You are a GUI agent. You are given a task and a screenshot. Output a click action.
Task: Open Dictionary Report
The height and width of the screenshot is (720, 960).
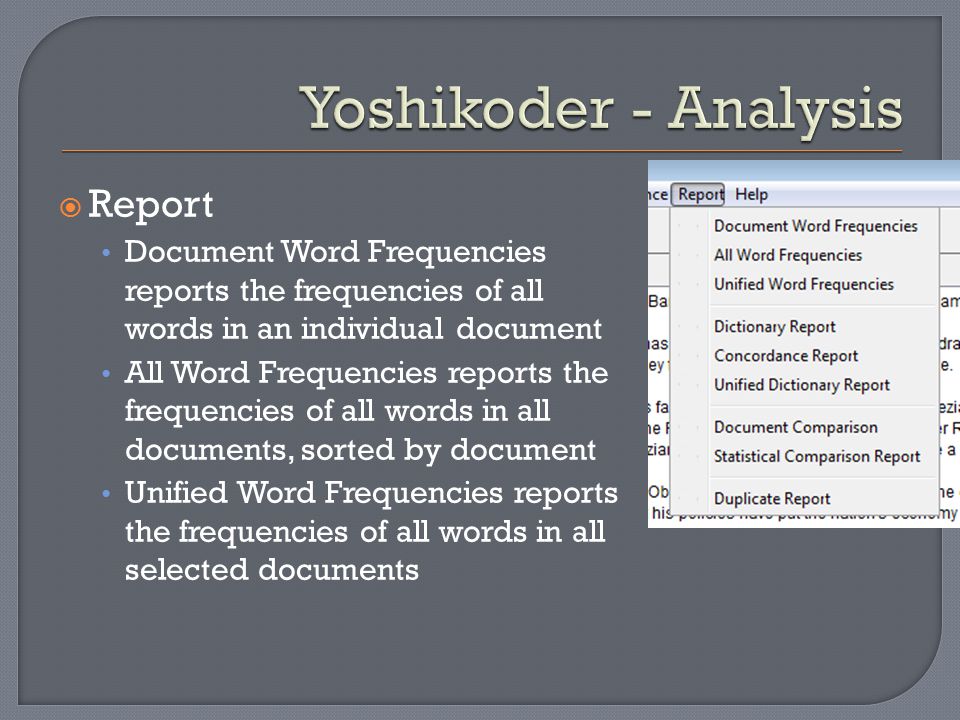(774, 327)
